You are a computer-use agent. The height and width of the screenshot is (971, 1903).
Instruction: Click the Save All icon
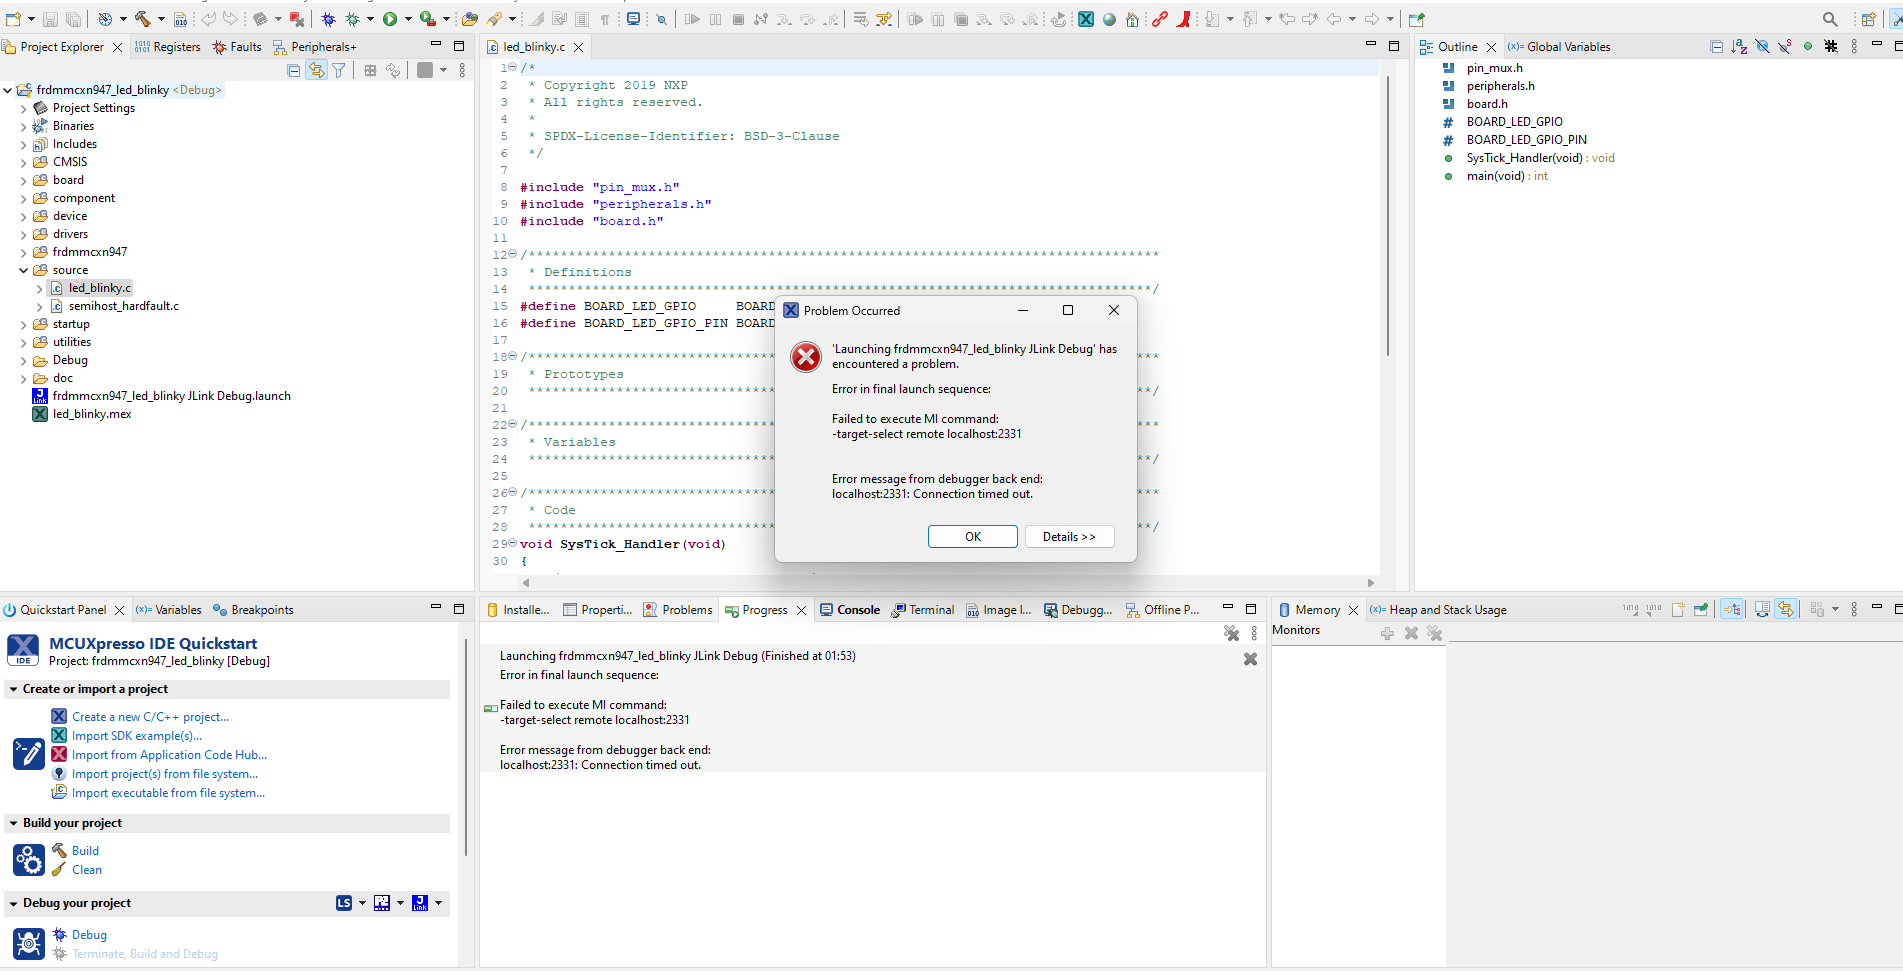click(73, 18)
